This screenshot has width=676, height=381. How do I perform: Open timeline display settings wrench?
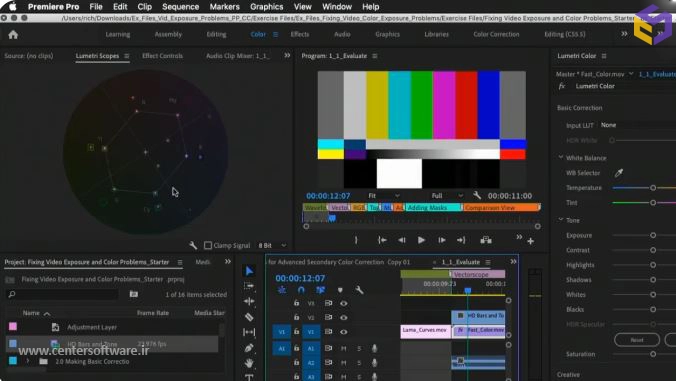click(x=359, y=290)
